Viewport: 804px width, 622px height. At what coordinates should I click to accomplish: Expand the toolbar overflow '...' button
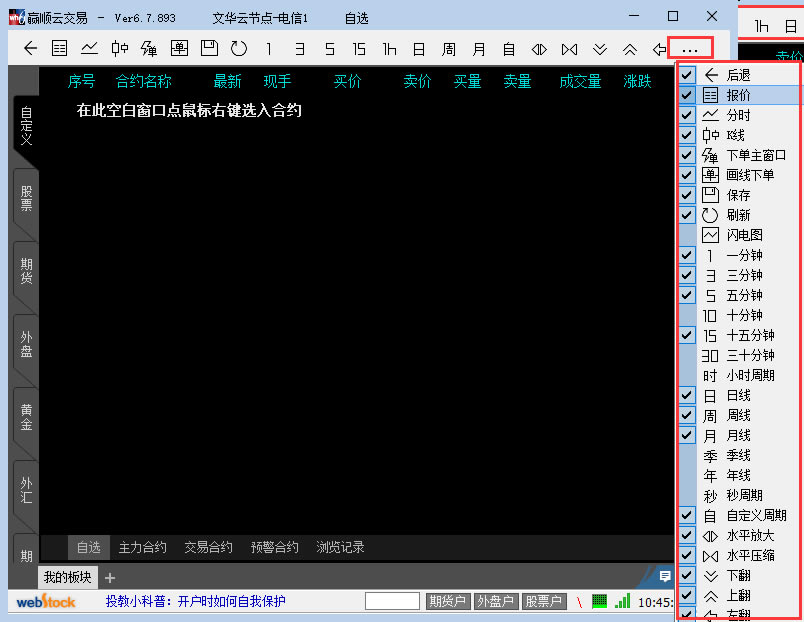(690, 48)
